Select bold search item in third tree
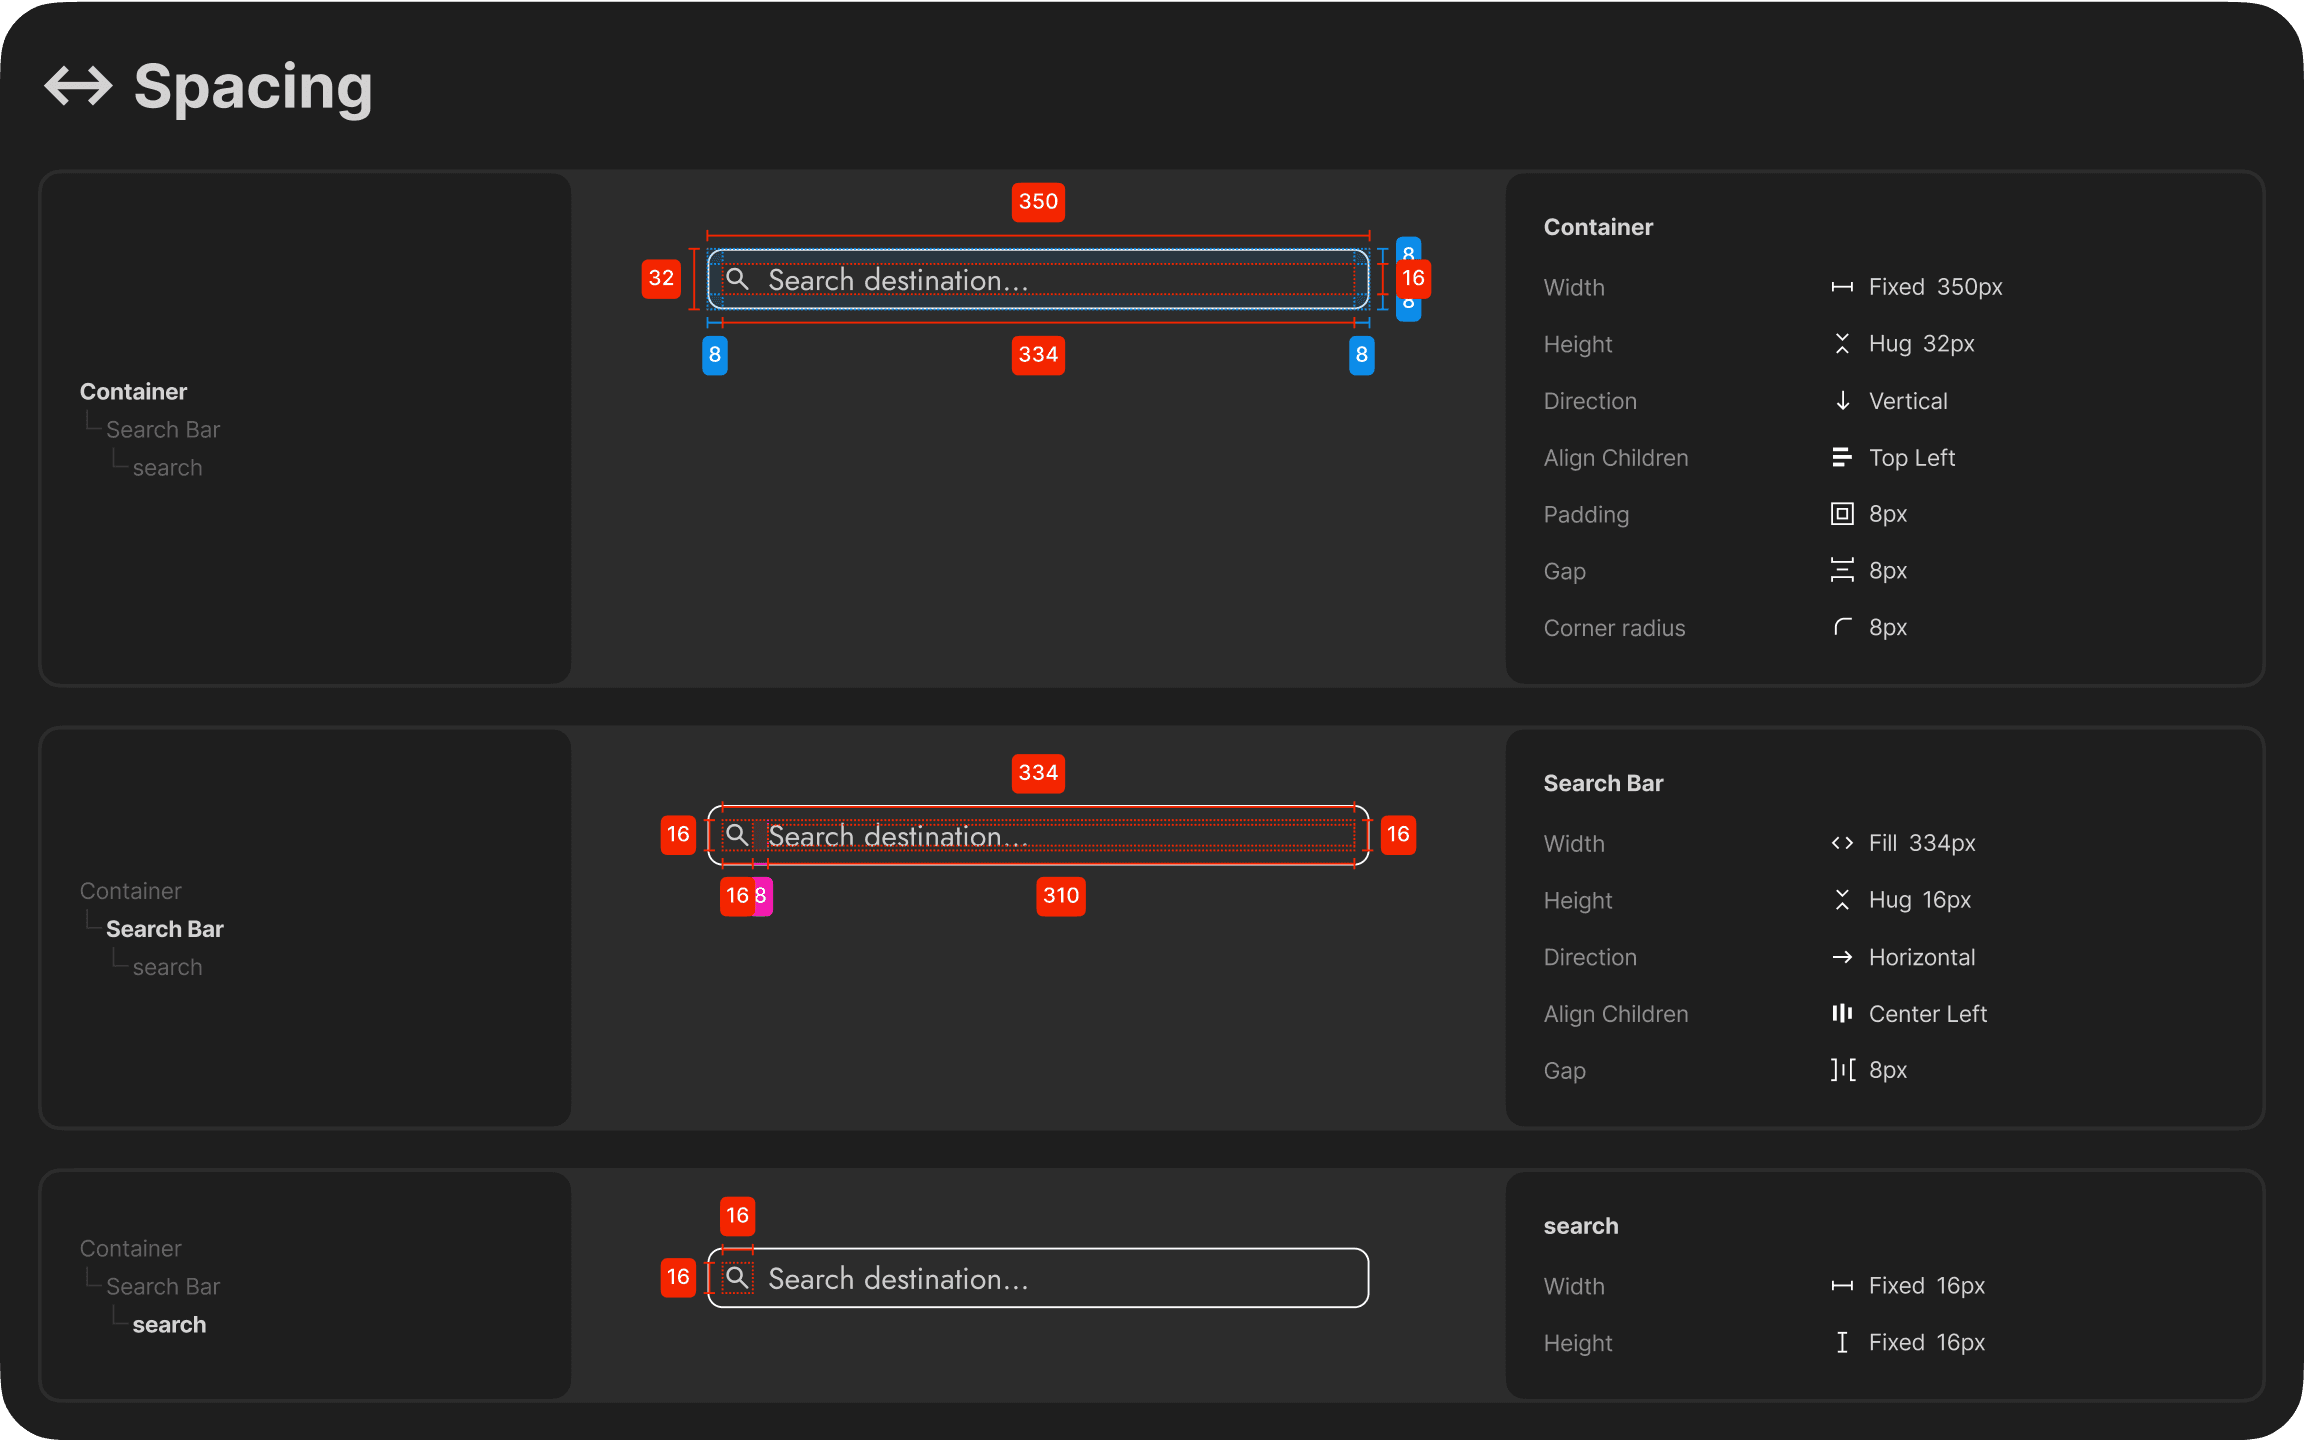The width and height of the screenshot is (2304, 1440). pos(169,1324)
